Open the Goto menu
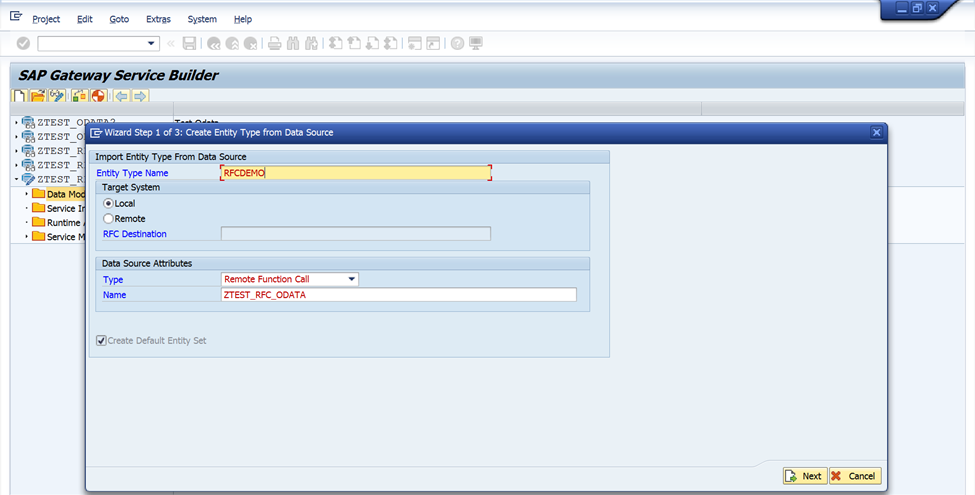The width and height of the screenshot is (975, 495). coord(119,19)
